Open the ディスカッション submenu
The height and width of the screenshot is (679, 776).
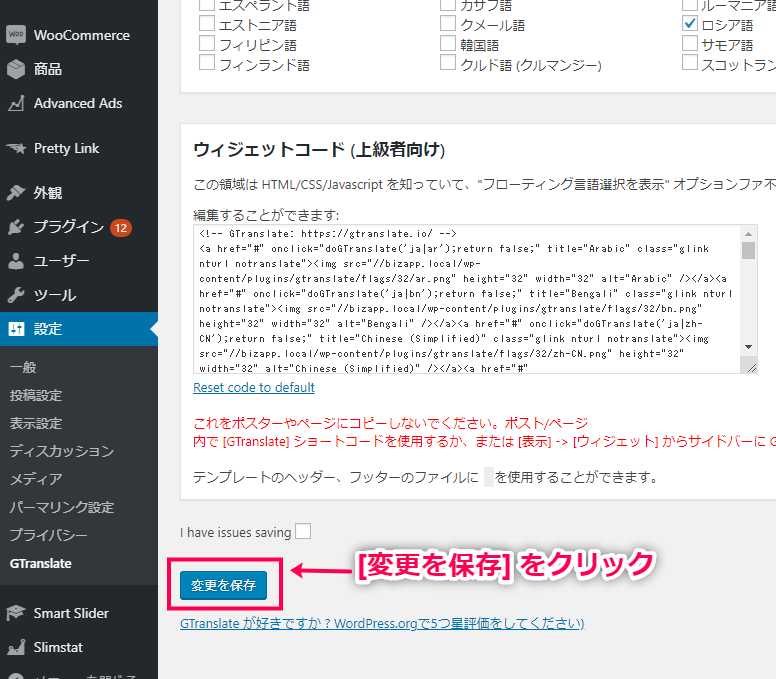pyautogui.click(x=62, y=451)
